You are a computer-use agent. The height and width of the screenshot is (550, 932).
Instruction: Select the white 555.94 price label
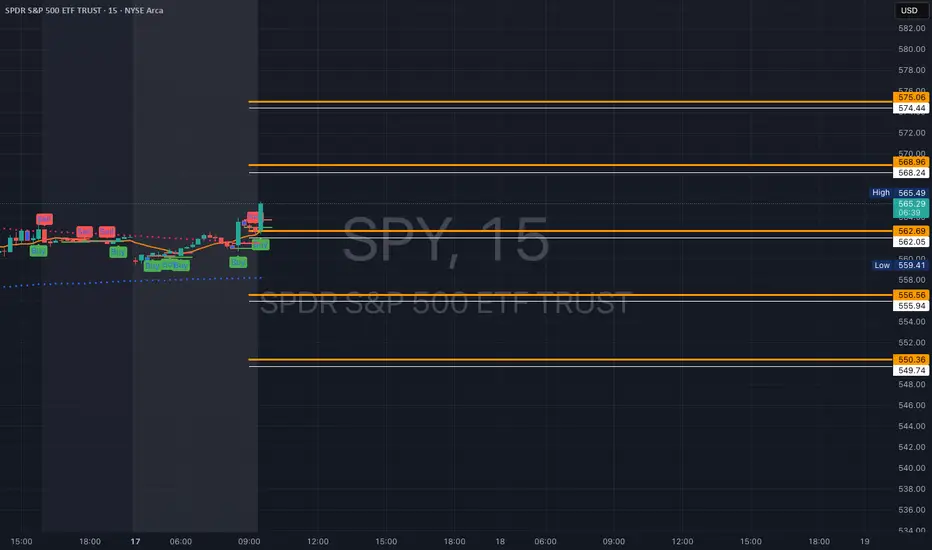(x=911, y=306)
